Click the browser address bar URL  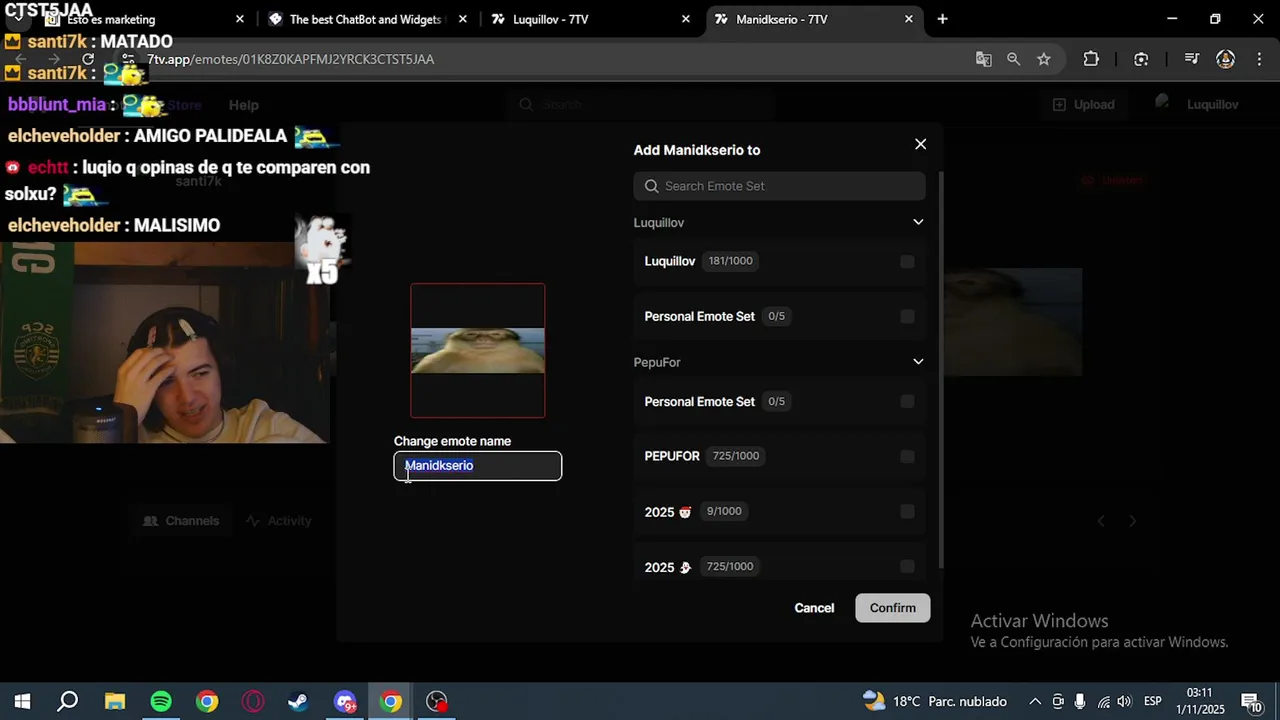coord(290,59)
